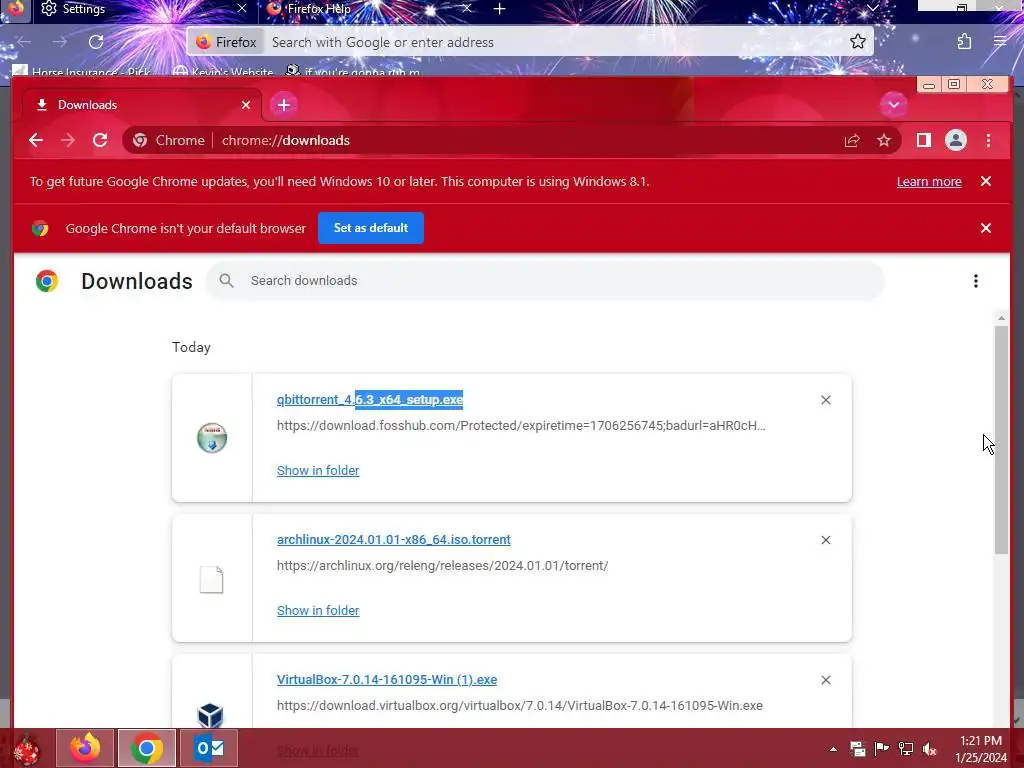The width and height of the screenshot is (1024, 768).
Task: Open archlinux-2024.01.01-x86_64.iso.torrent file link
Action: pos(394,539)
